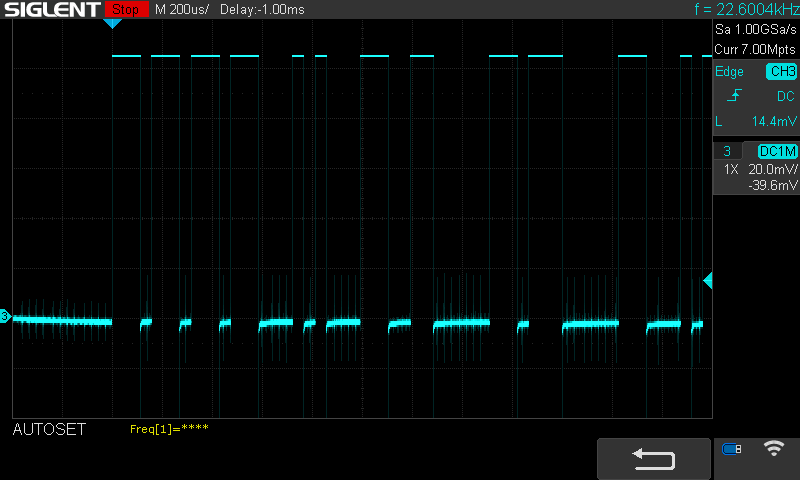The width and height of the screenshot is (800, 480).
Task: Click the 20.0mV/ vertical scale value
Action: point(773,169)
